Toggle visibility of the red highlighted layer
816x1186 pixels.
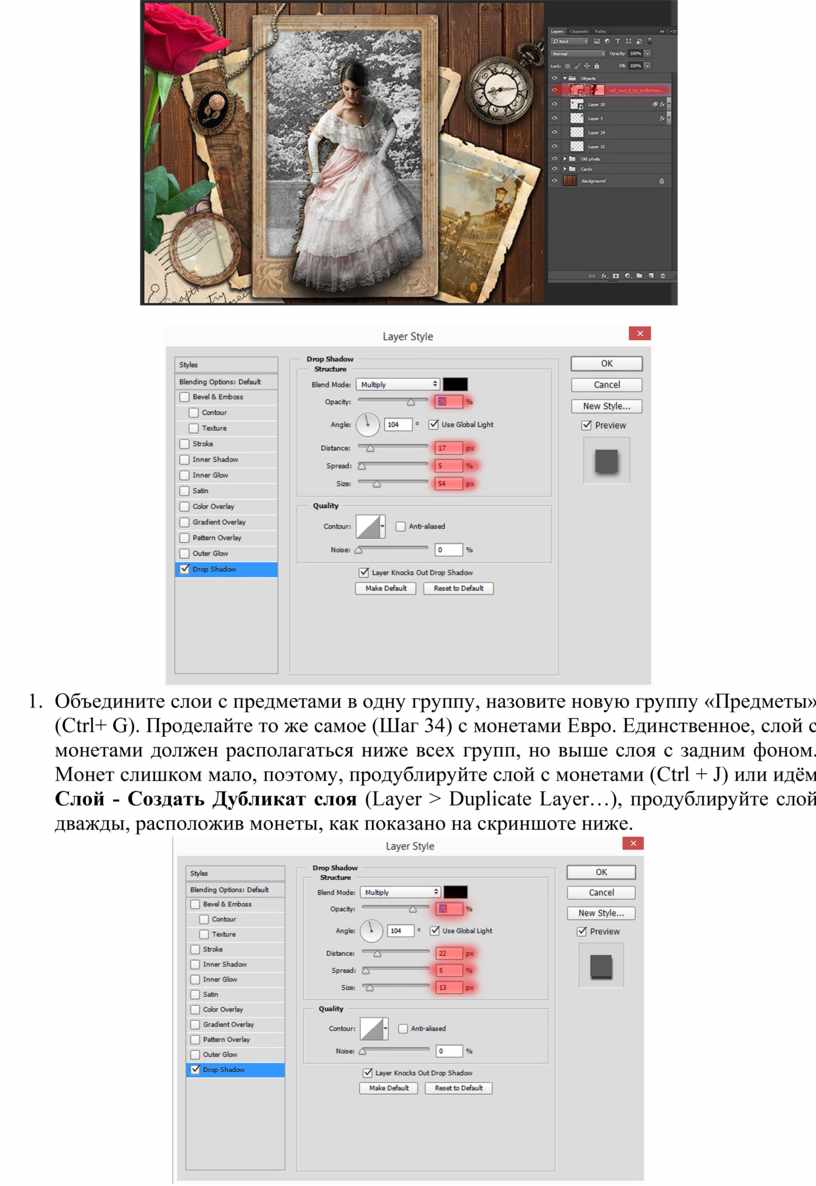click(554, 90)
